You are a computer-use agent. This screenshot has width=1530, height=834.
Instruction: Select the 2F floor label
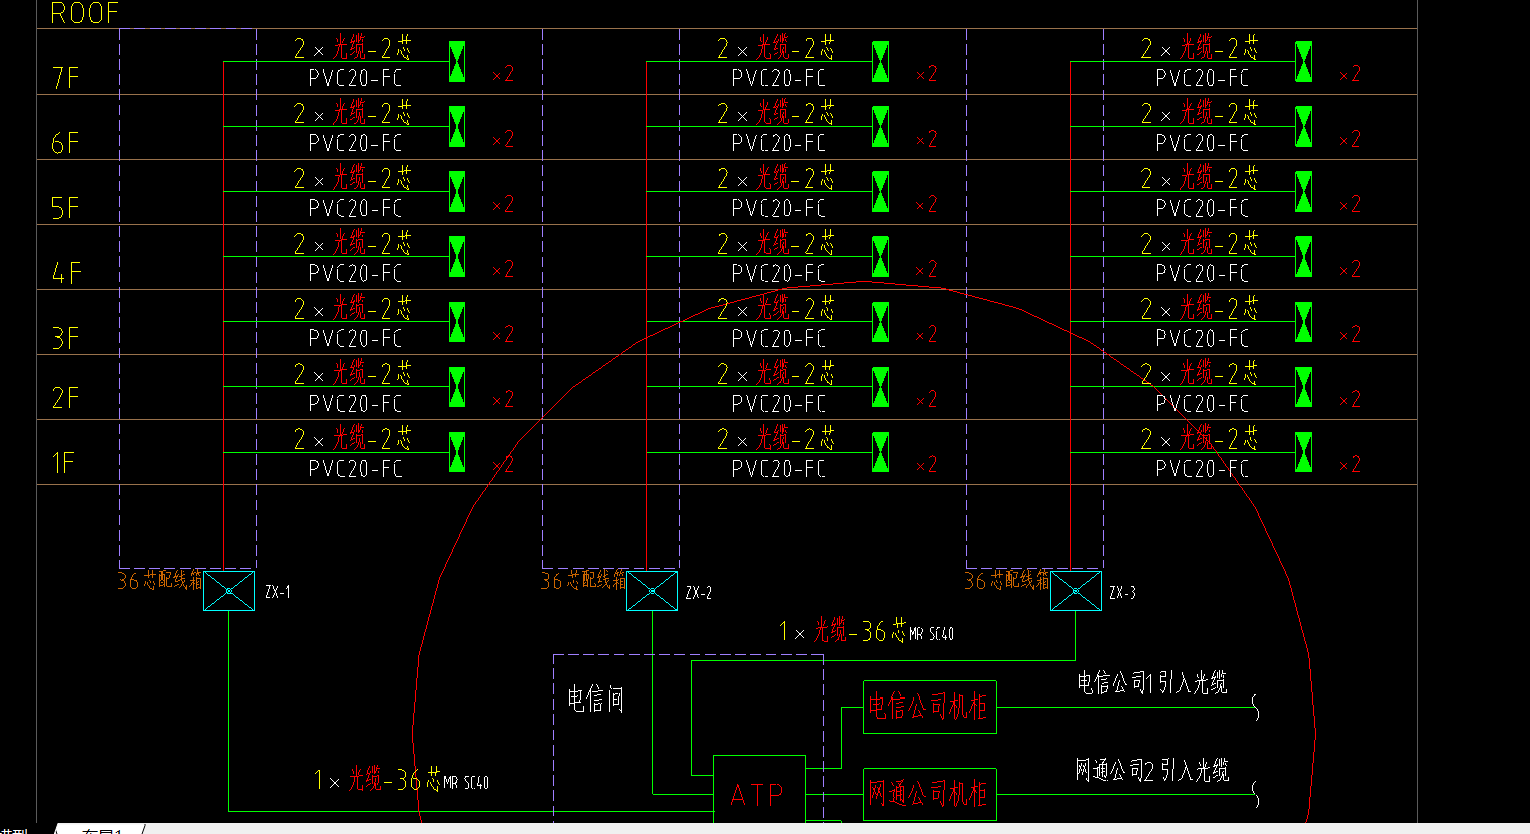tap(65, 399)
